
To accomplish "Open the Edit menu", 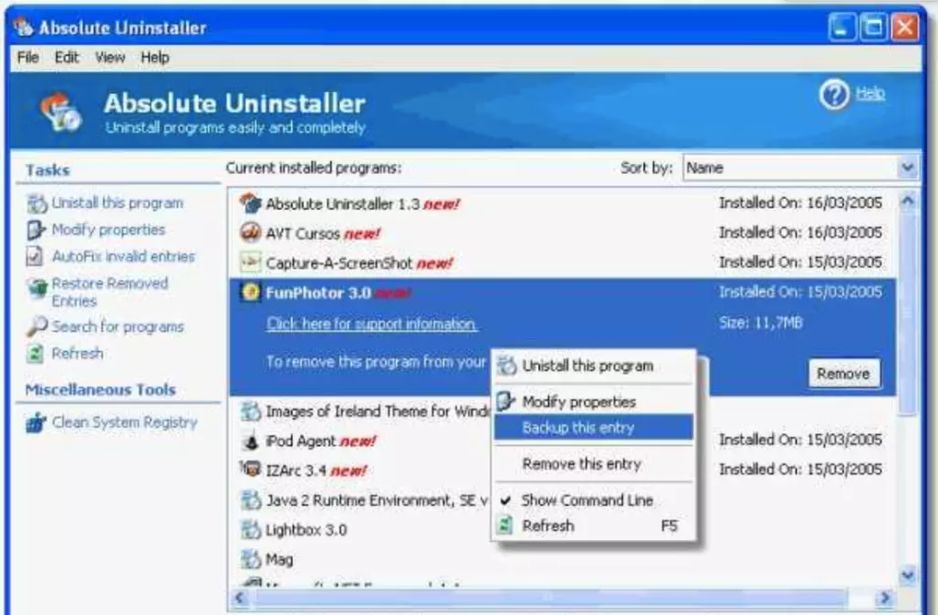I will coord(66,57).
